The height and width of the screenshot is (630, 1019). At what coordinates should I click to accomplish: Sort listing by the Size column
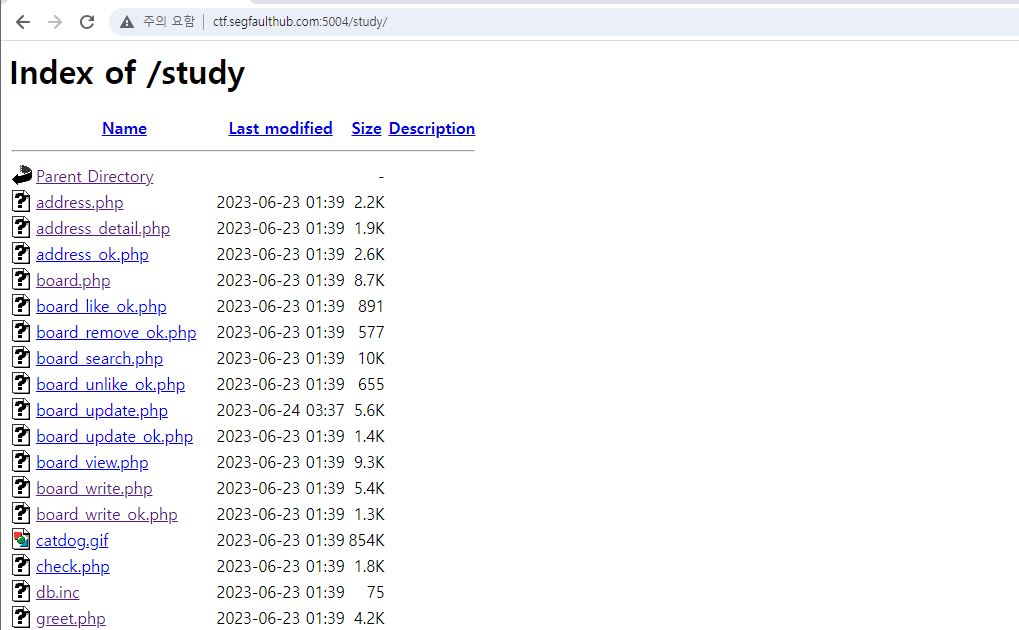[367, 128]
